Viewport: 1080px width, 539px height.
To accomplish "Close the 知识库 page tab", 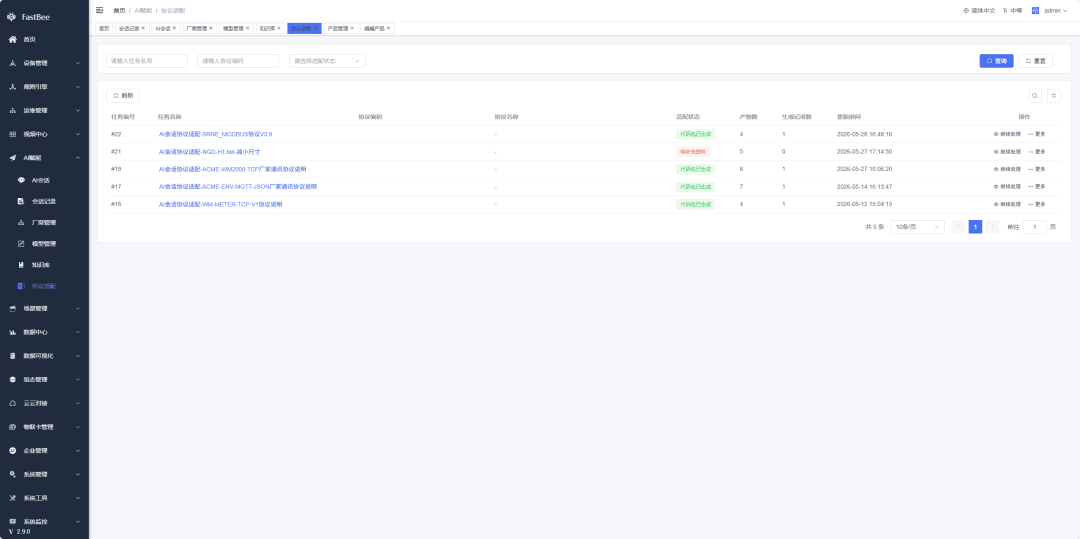I will (x=279, y=28).
